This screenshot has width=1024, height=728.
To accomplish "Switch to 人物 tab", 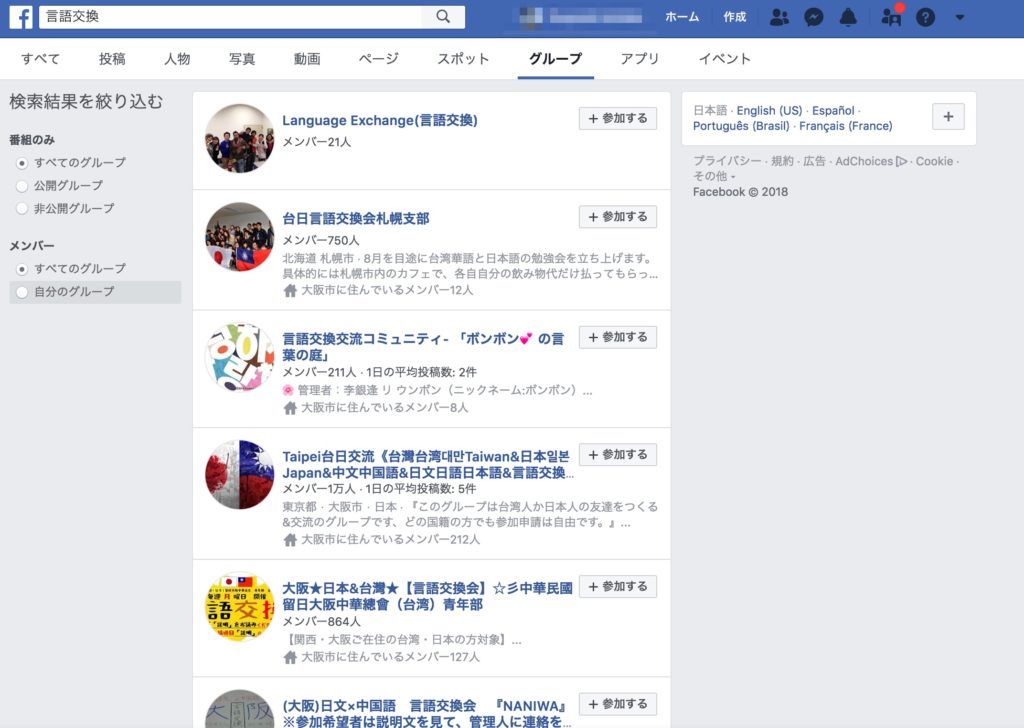I will [177, 59].
